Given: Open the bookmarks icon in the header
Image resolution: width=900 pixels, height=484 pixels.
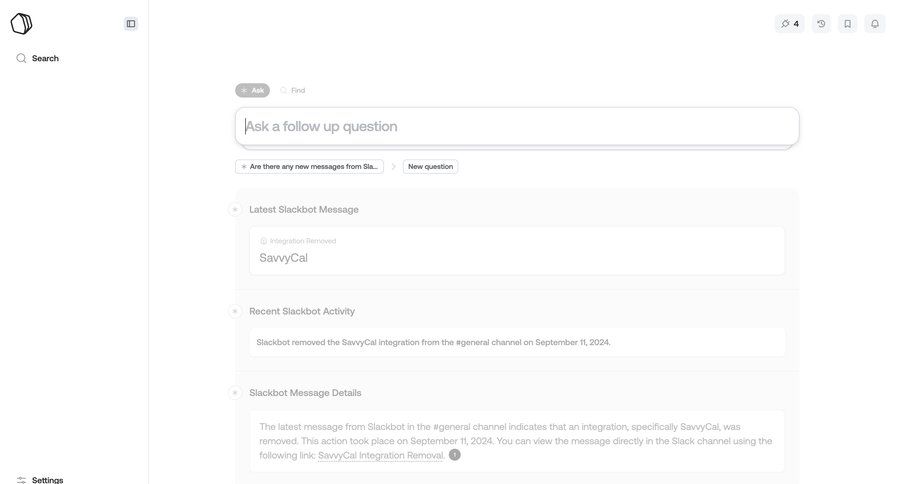Looking at the screenshot, I should (847, 24).
